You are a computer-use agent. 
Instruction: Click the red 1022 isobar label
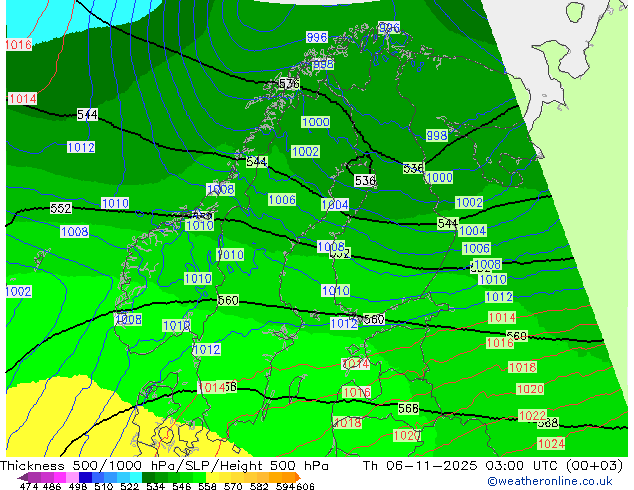(x=533, y=416)
